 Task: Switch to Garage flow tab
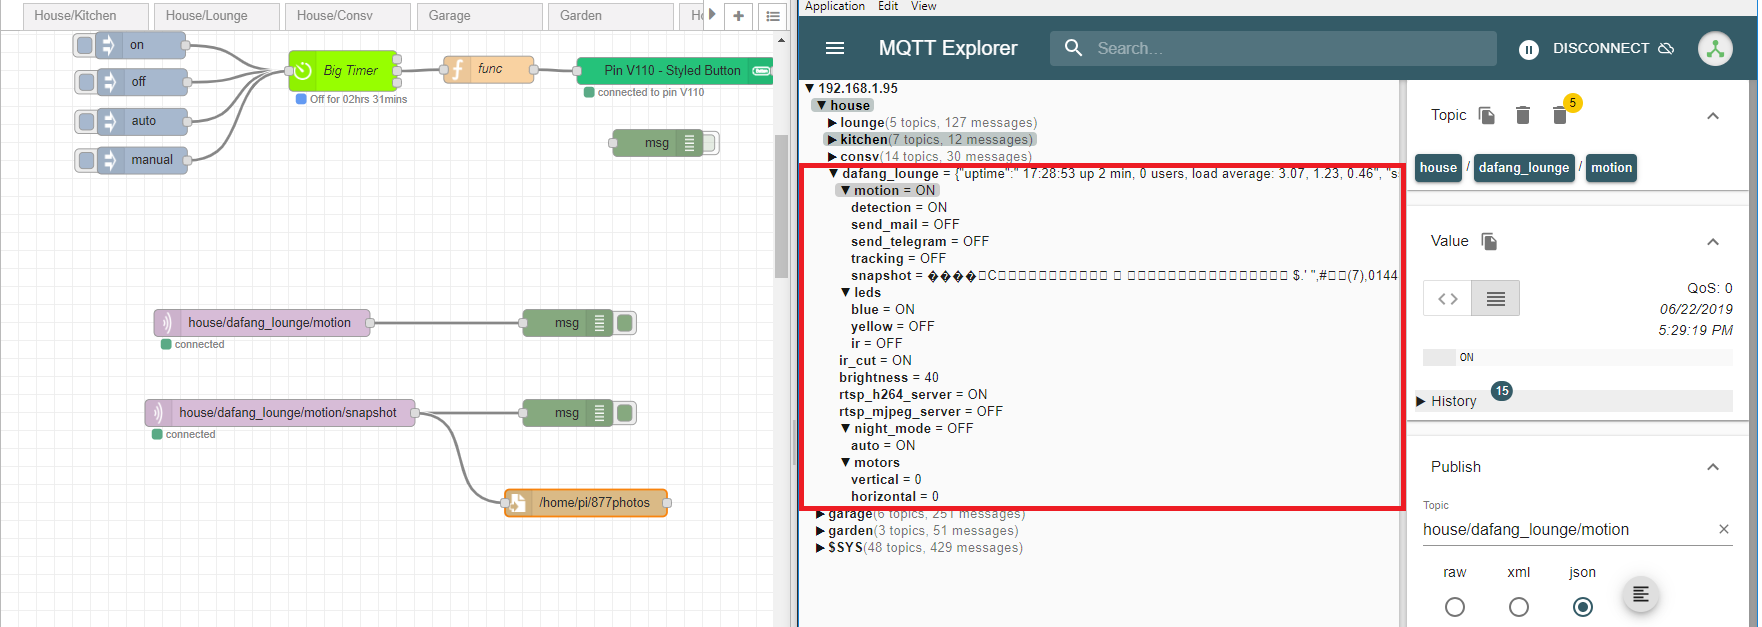pyautogui.click(x=479, y=16)
